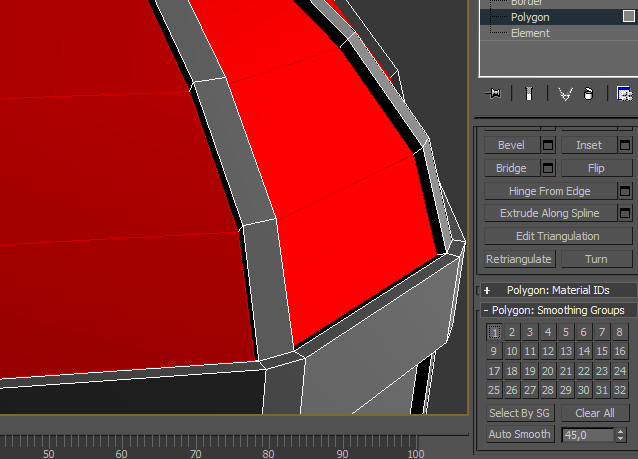Open Bevel settings box icon
This screenshot has height=459, width=638.
click(x=548, y=146)
